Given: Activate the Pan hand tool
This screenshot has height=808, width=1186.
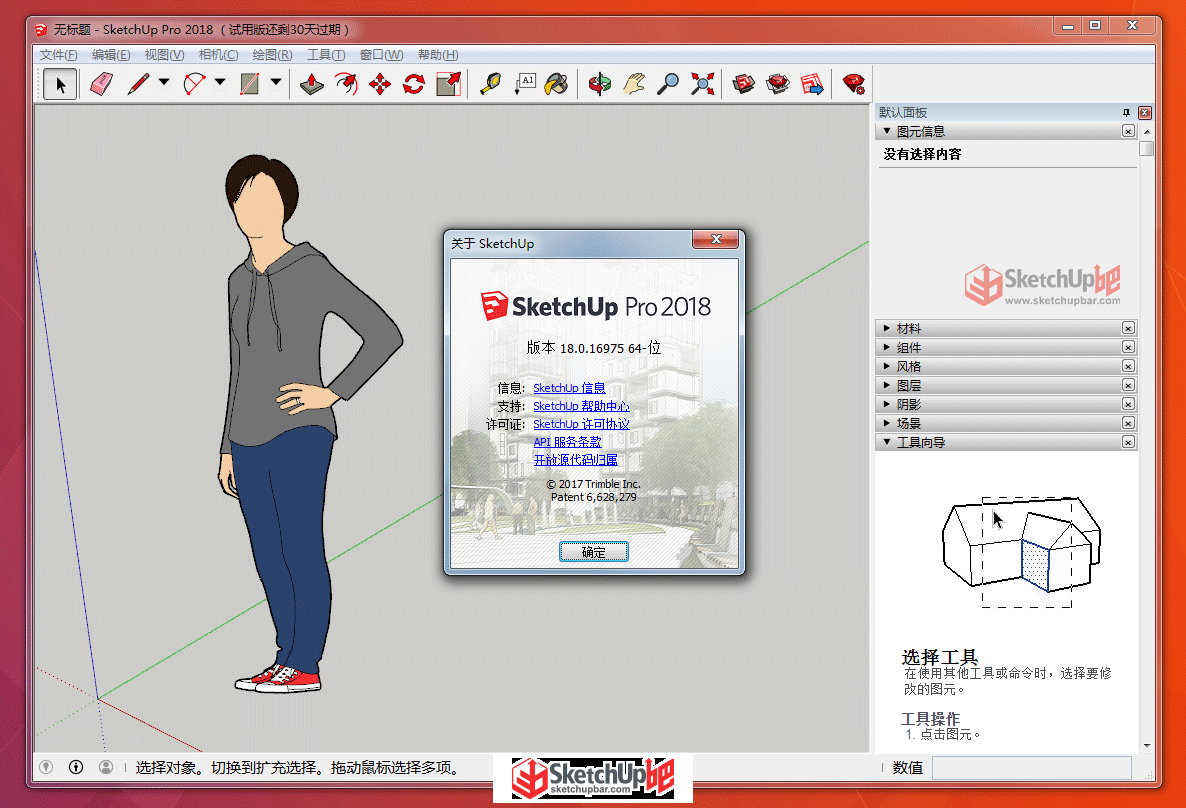Looking at the screenshot, I should tap(634, 84).
